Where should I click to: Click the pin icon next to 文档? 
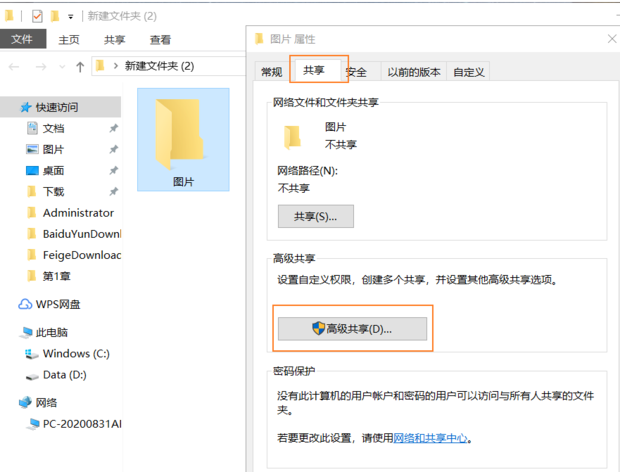click(x=113, y=128)
